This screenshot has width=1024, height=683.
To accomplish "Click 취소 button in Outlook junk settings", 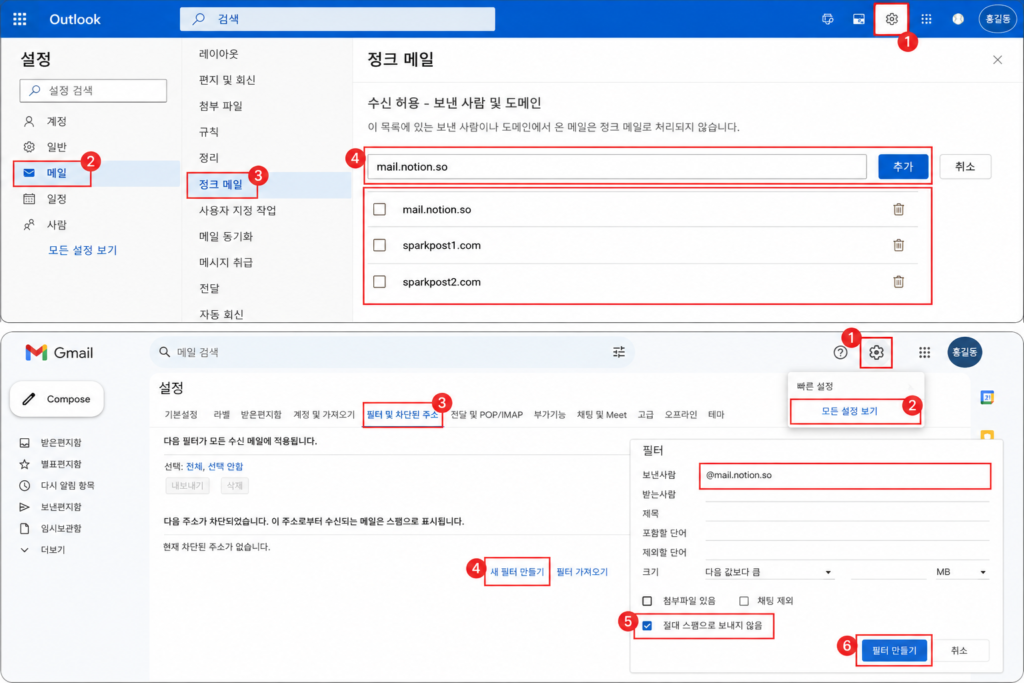I will point(965,167).
